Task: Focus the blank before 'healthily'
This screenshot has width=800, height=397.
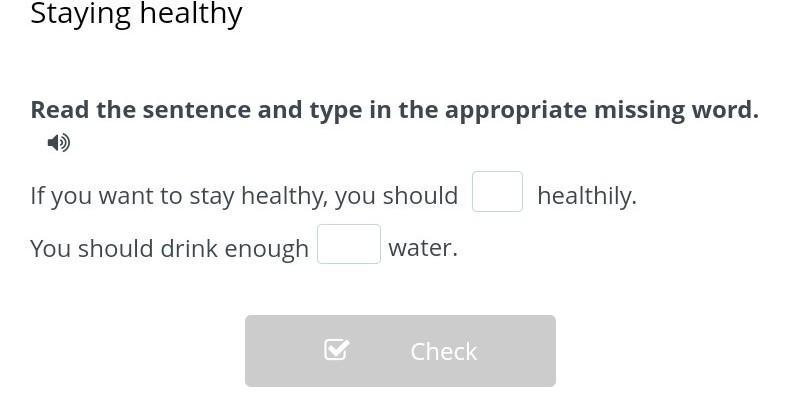Action: pos(497,192)
